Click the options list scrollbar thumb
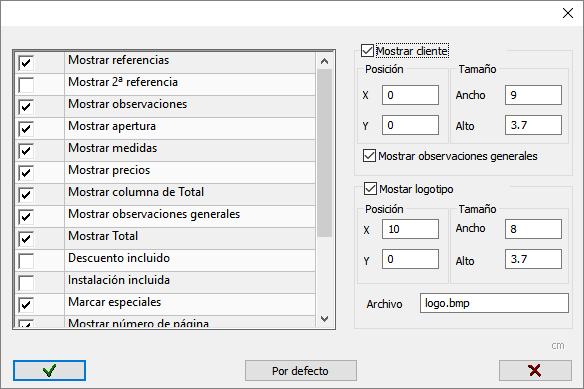The width and height of the screenshot is (584, 389). click(x=324, y=153)
